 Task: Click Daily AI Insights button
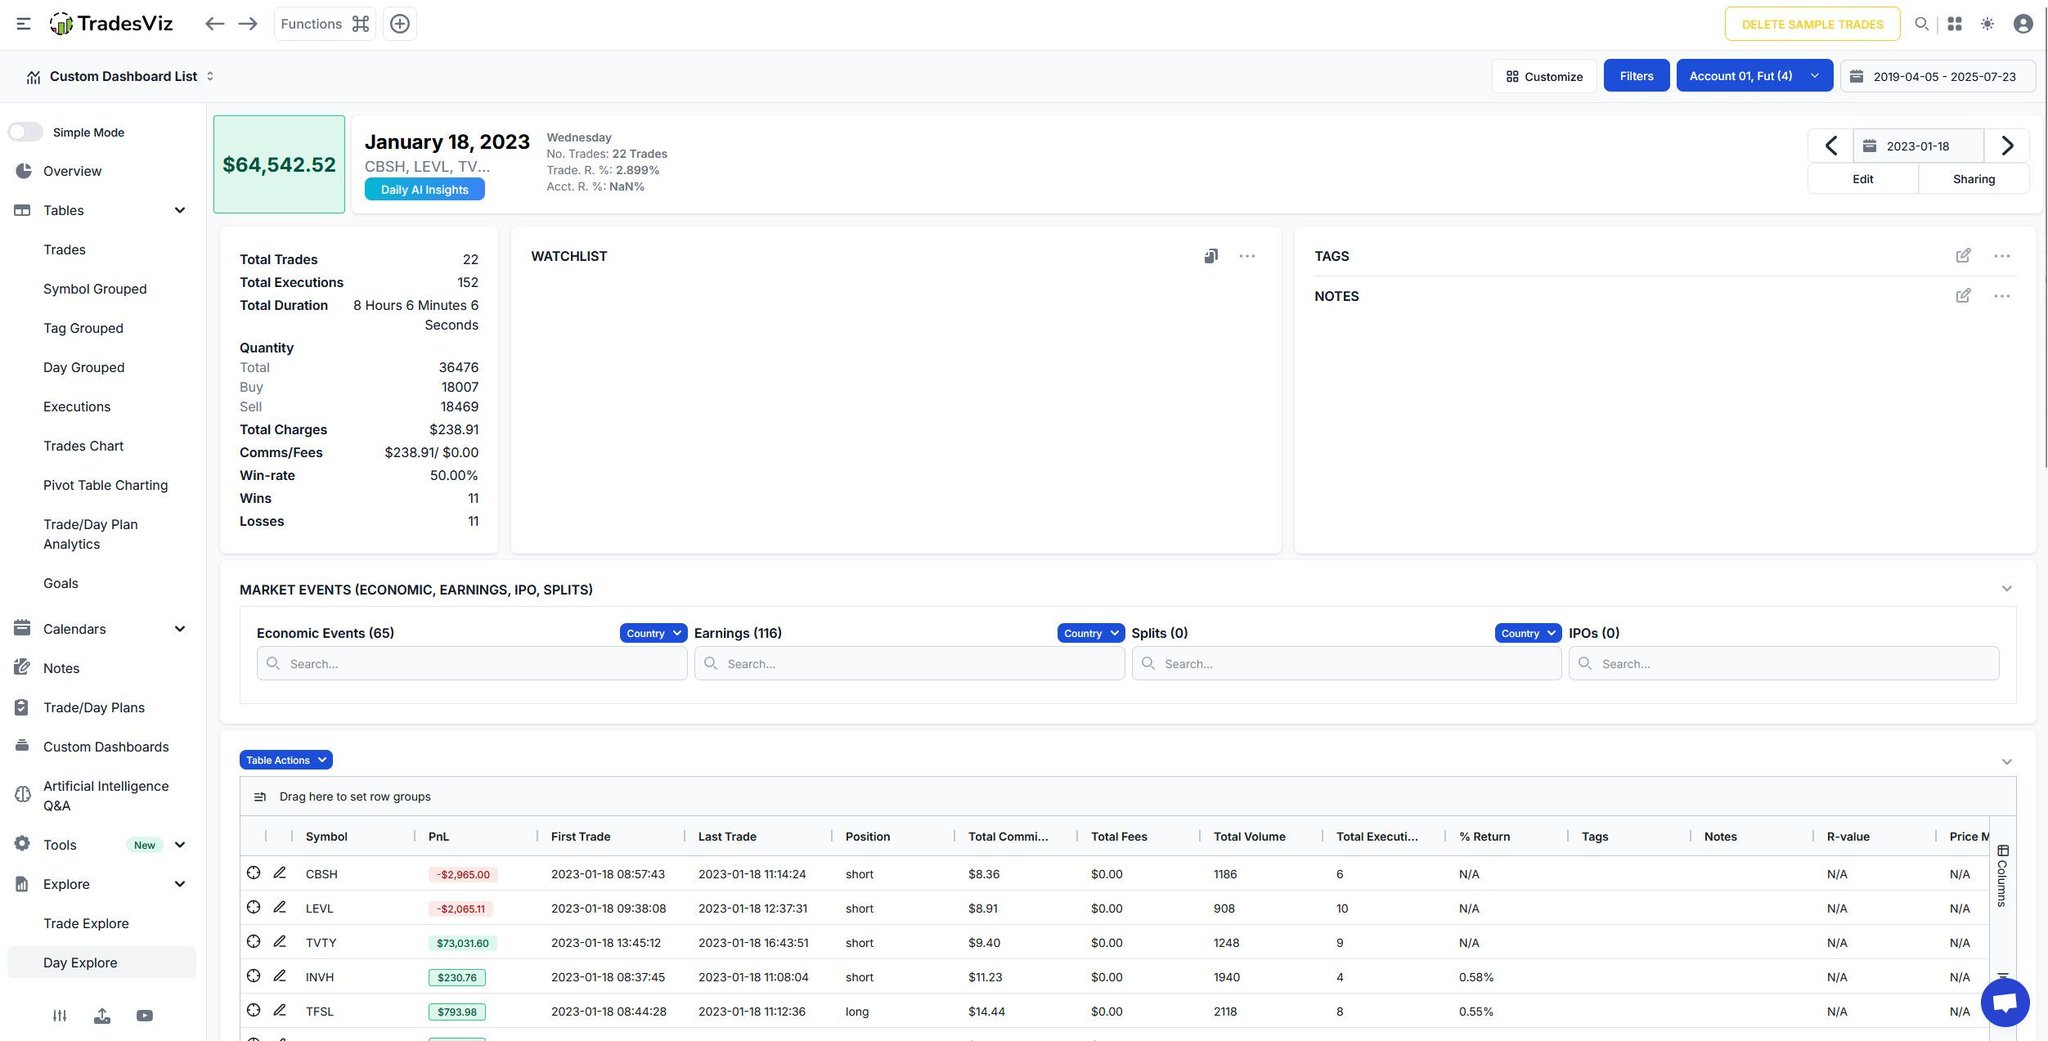[x=424, y=189]
